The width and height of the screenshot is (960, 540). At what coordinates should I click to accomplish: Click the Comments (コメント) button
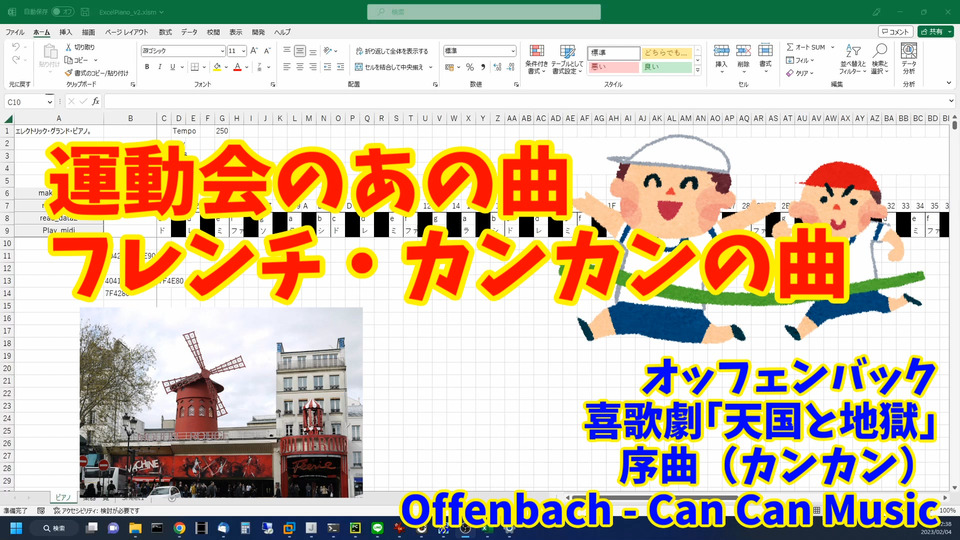896,31
